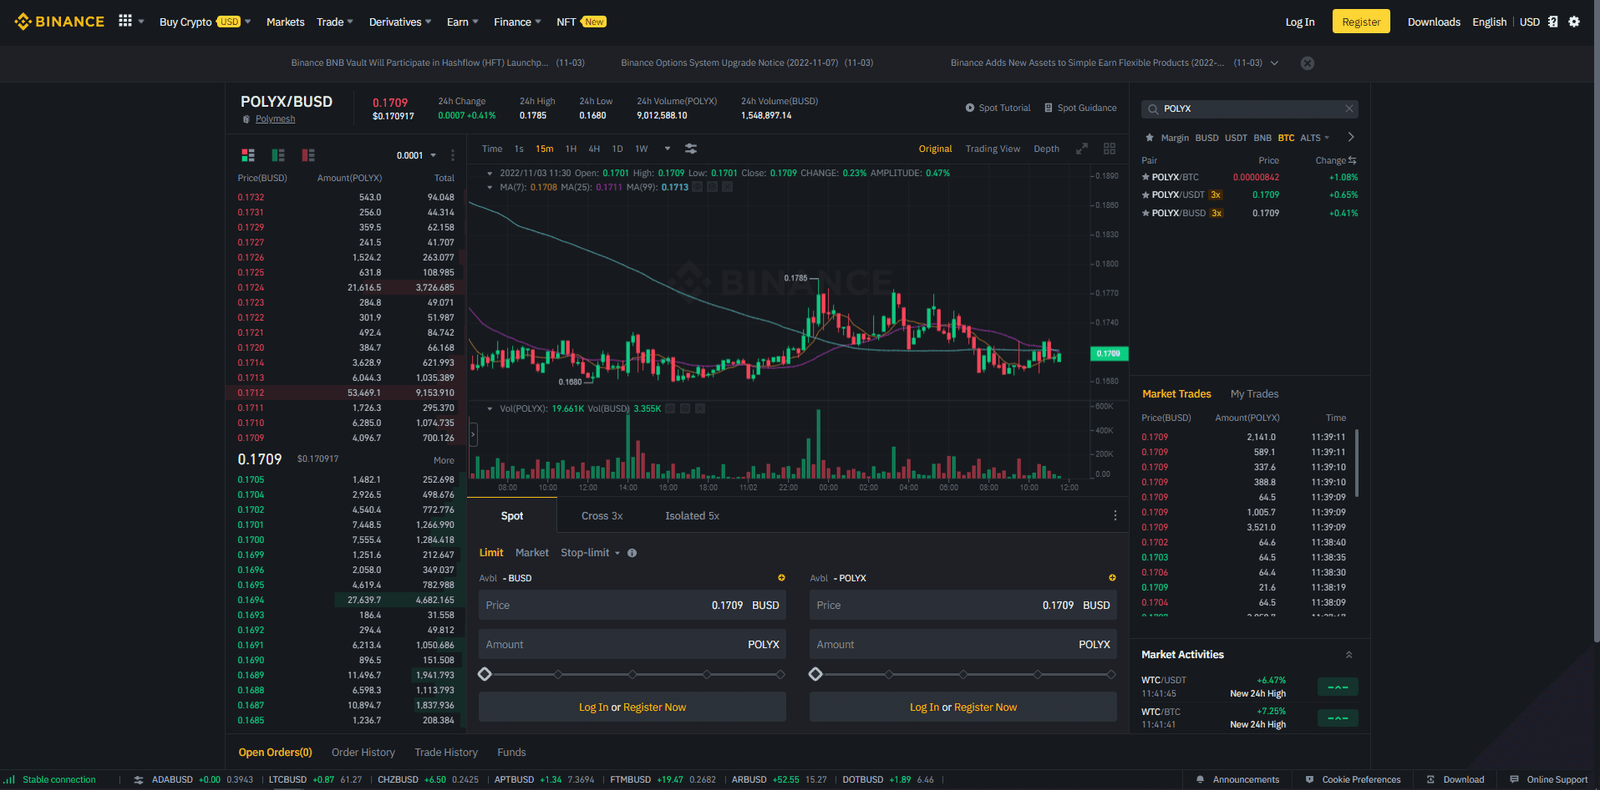Viewport: 1600px width, 790px height.
Task: Open Trade dropdown menu
Action: tap(335, 22)
